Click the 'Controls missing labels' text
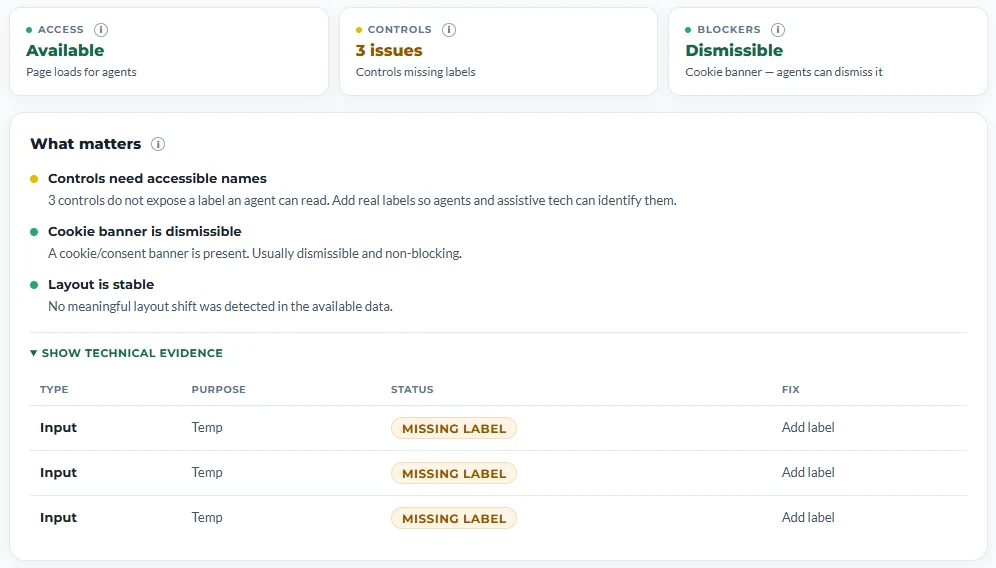The height and width of the screenshot is (568, 996). [415, 72]
